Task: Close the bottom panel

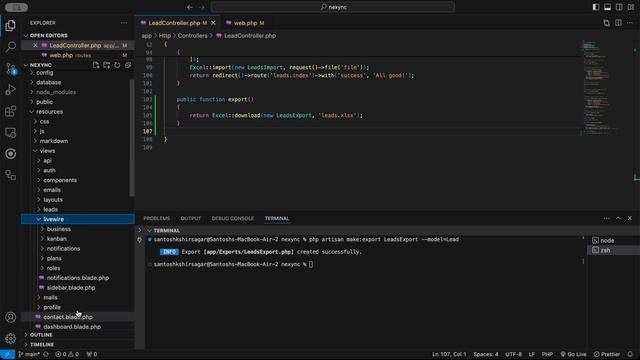Action: pos(630,218)
